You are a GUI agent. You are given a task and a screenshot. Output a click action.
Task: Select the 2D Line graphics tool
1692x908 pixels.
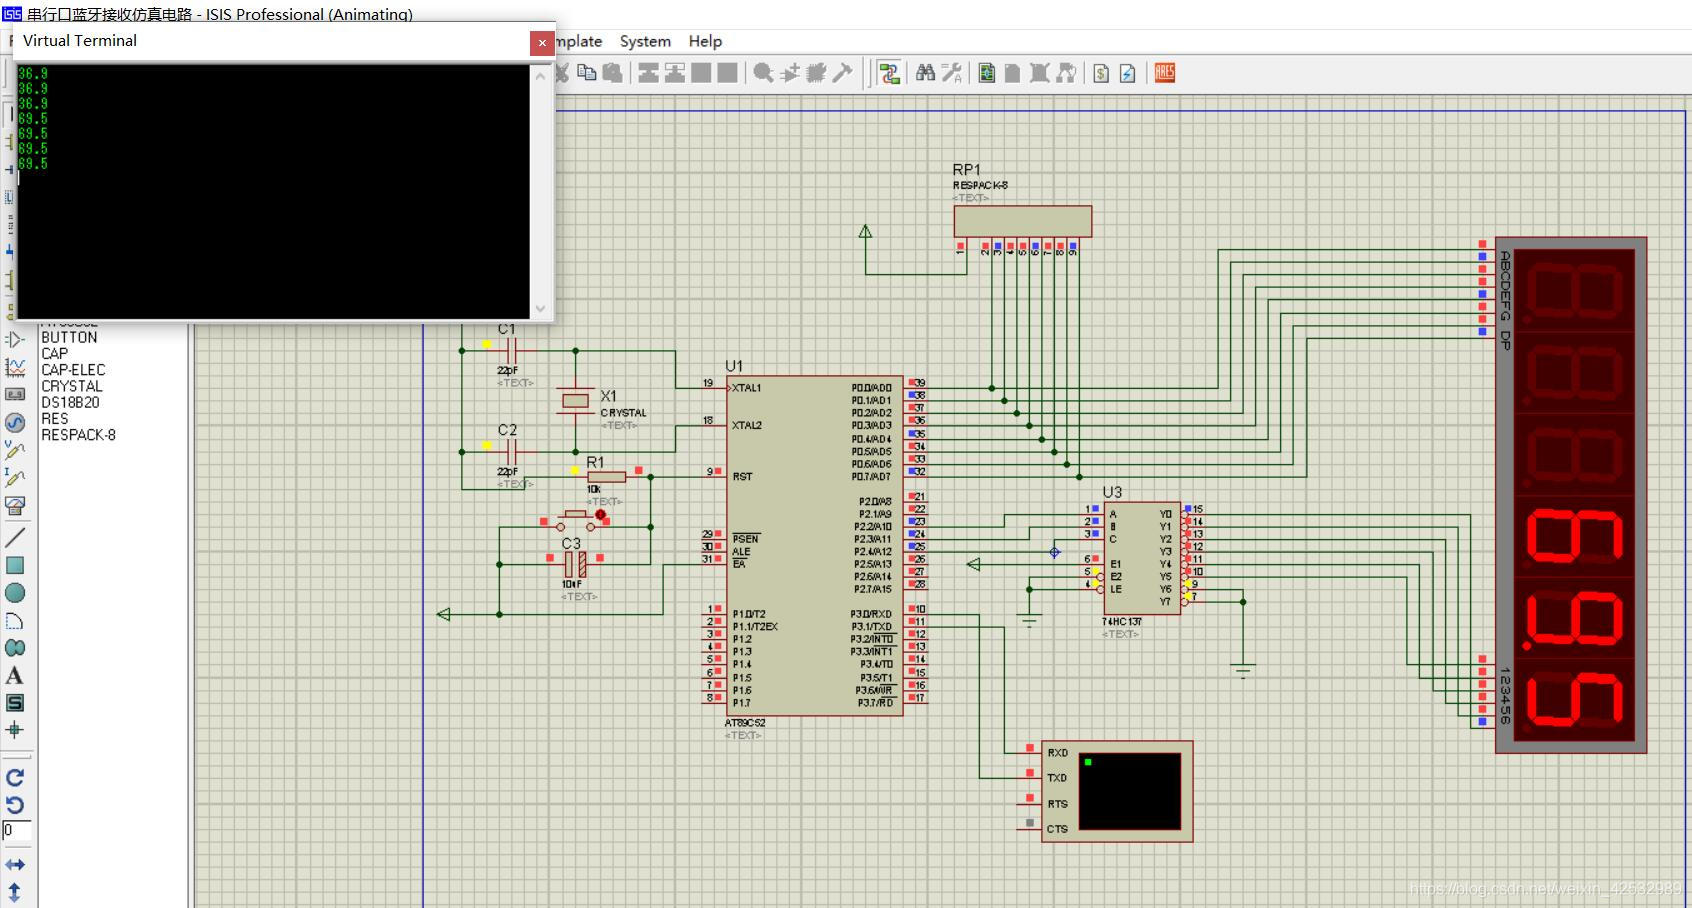15,537
